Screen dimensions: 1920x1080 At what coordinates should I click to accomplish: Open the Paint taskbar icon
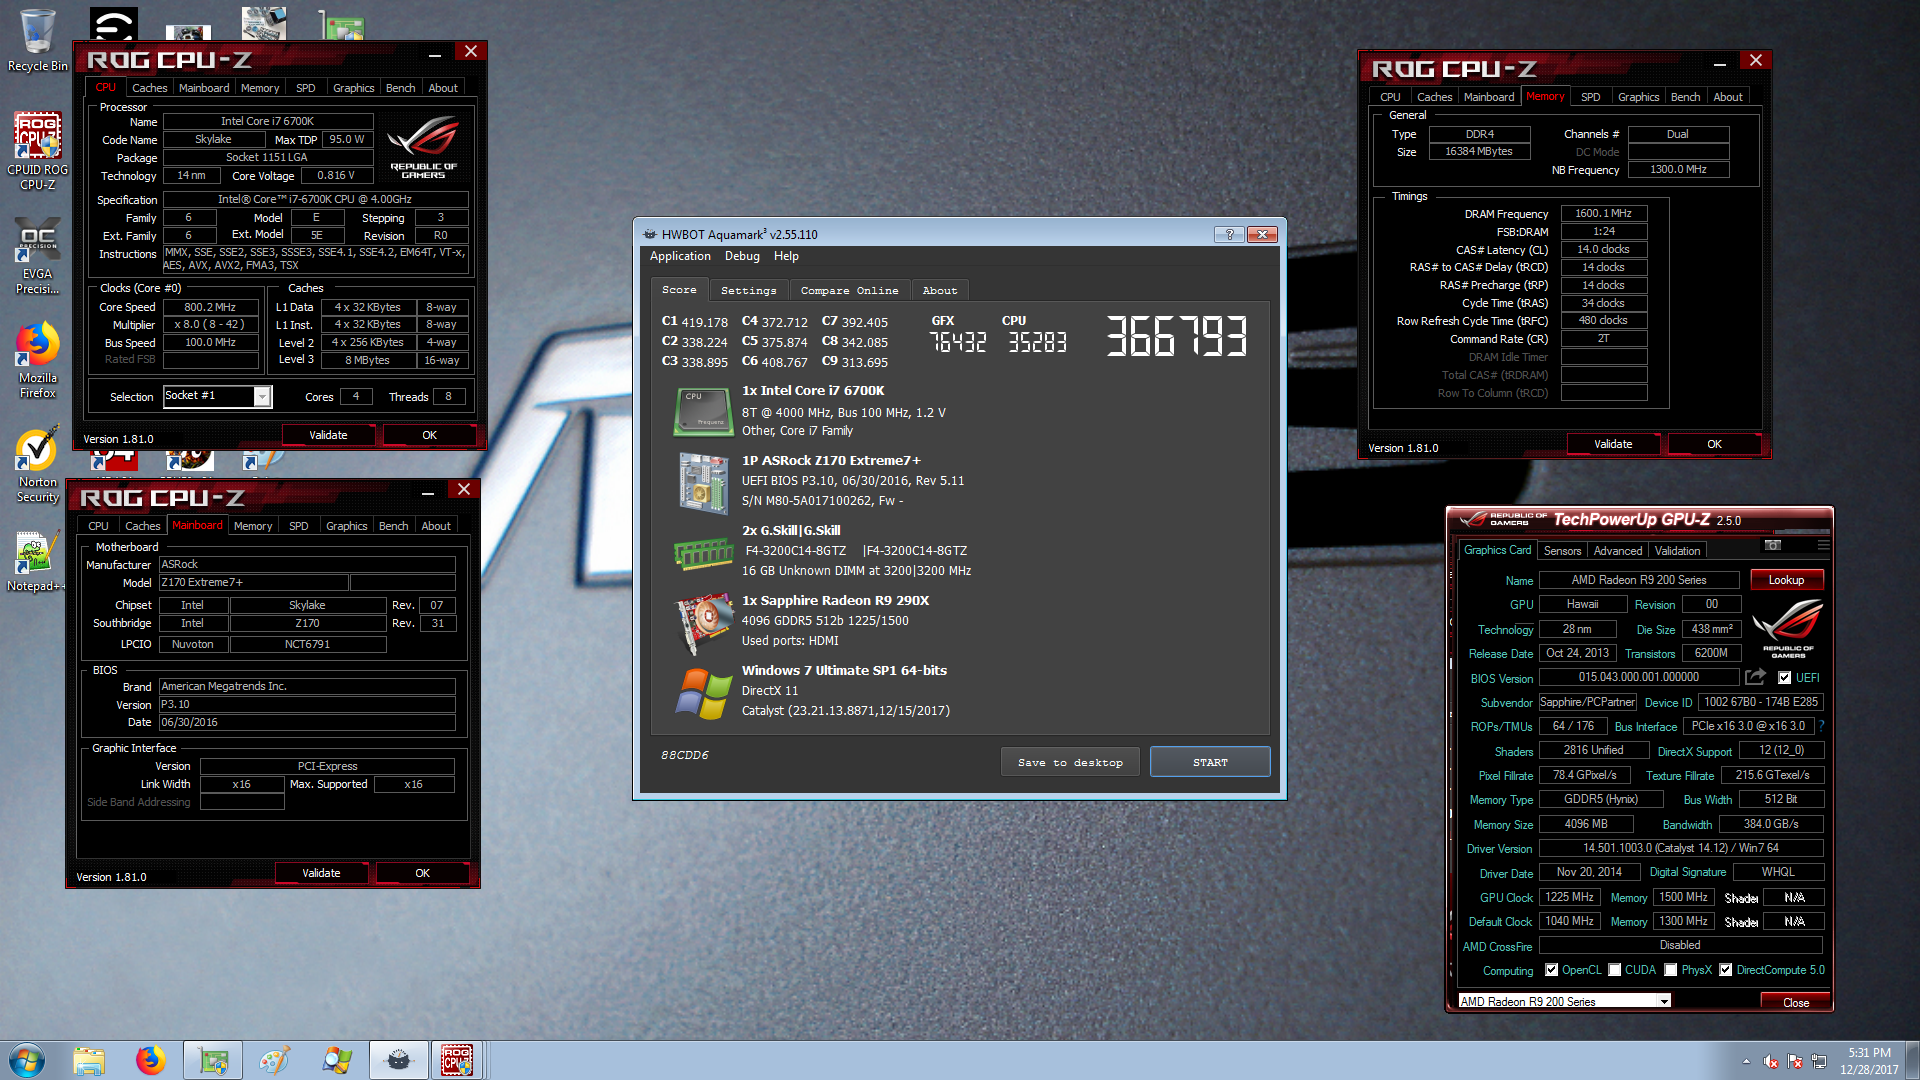[x=274, y=1060]
